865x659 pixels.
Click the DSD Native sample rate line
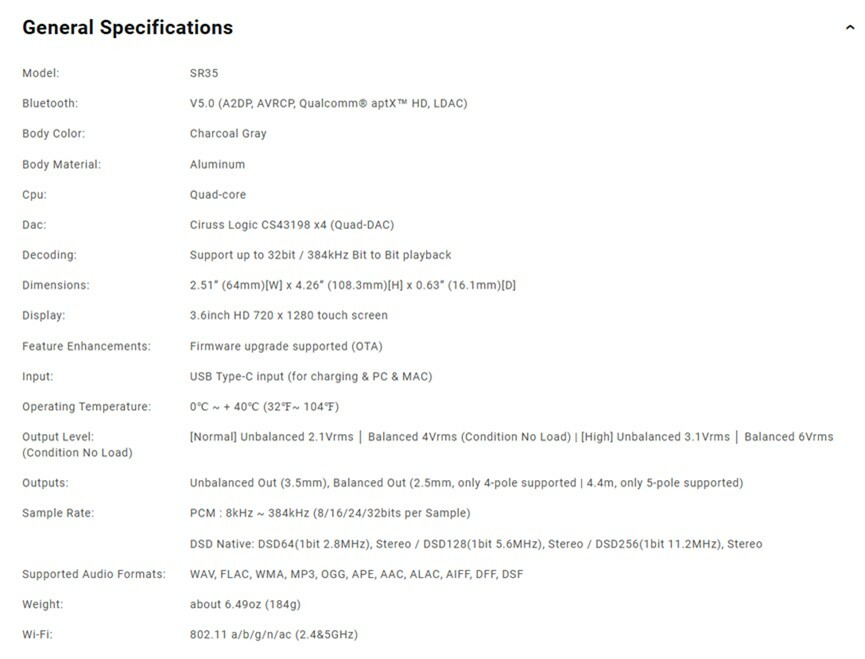click(475, 544)
